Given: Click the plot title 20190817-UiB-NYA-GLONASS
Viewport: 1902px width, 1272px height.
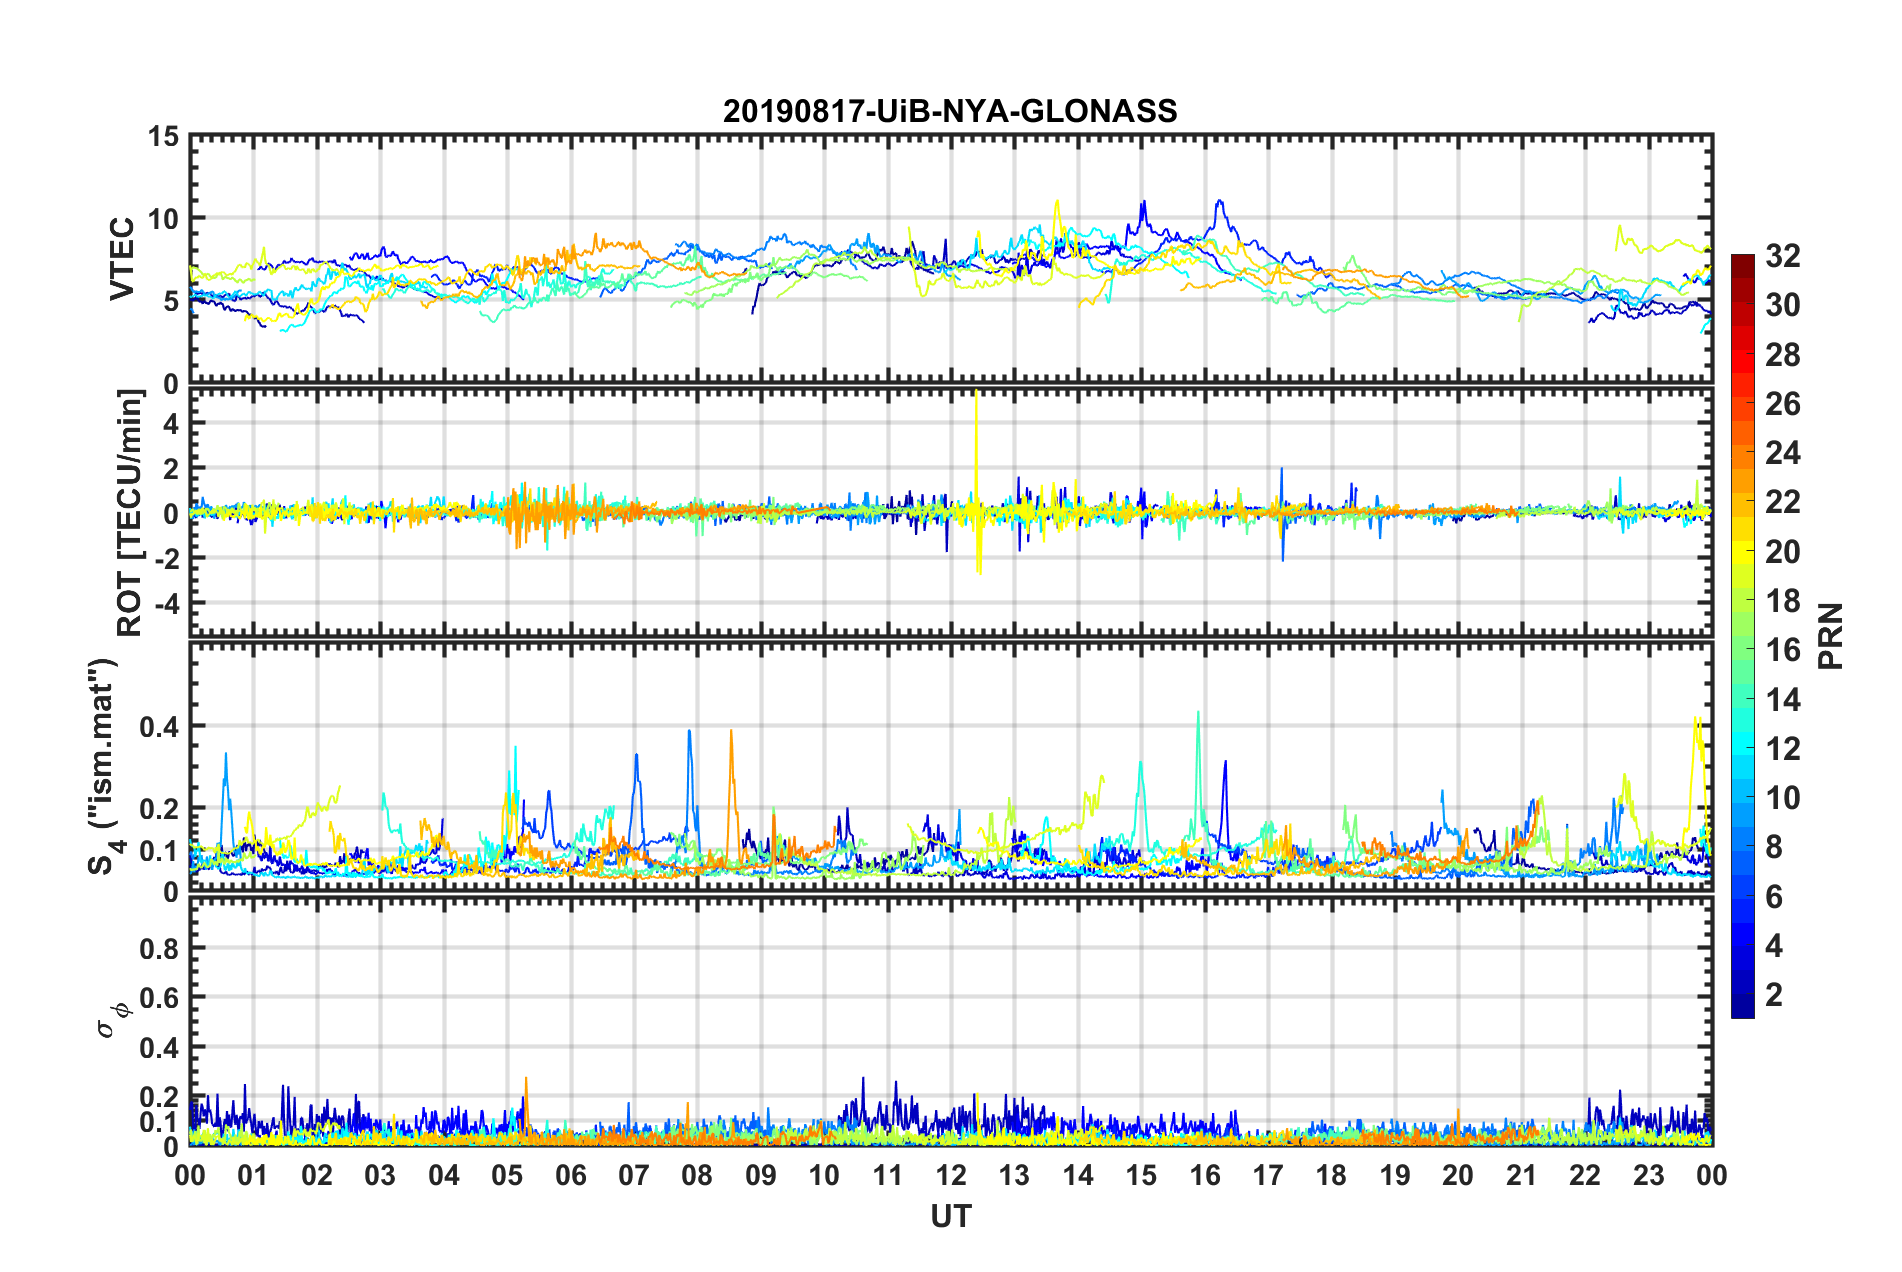Looking at the screenshot, I should tap(950, 111).
